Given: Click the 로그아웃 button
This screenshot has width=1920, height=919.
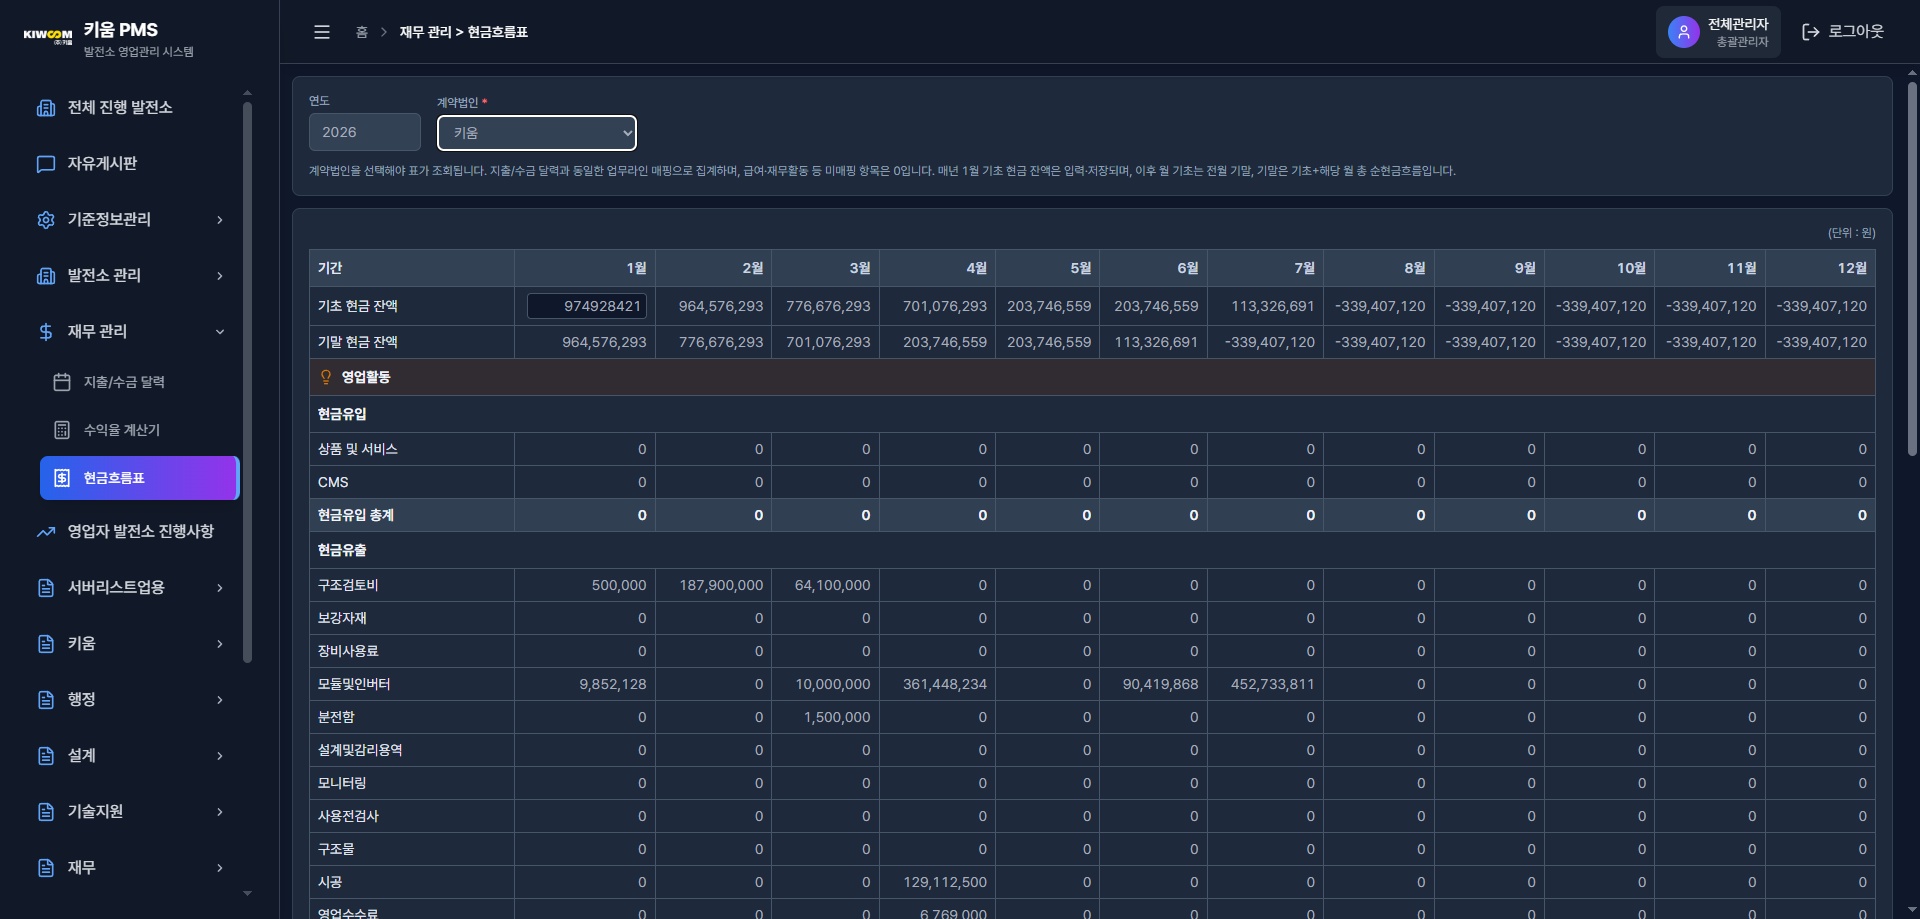Looking at the screenshot, I should pyautogui.click(x=1843, y=32).
